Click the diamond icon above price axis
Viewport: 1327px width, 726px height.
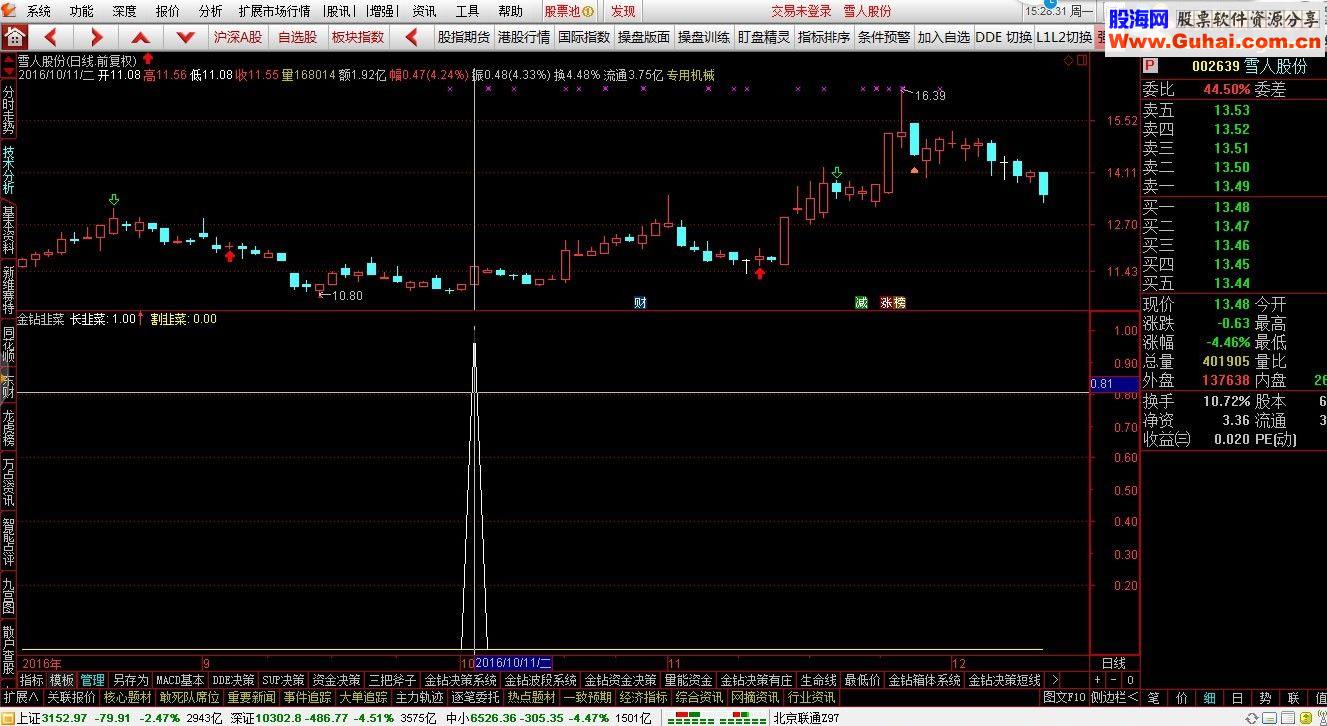point(1069,60)
